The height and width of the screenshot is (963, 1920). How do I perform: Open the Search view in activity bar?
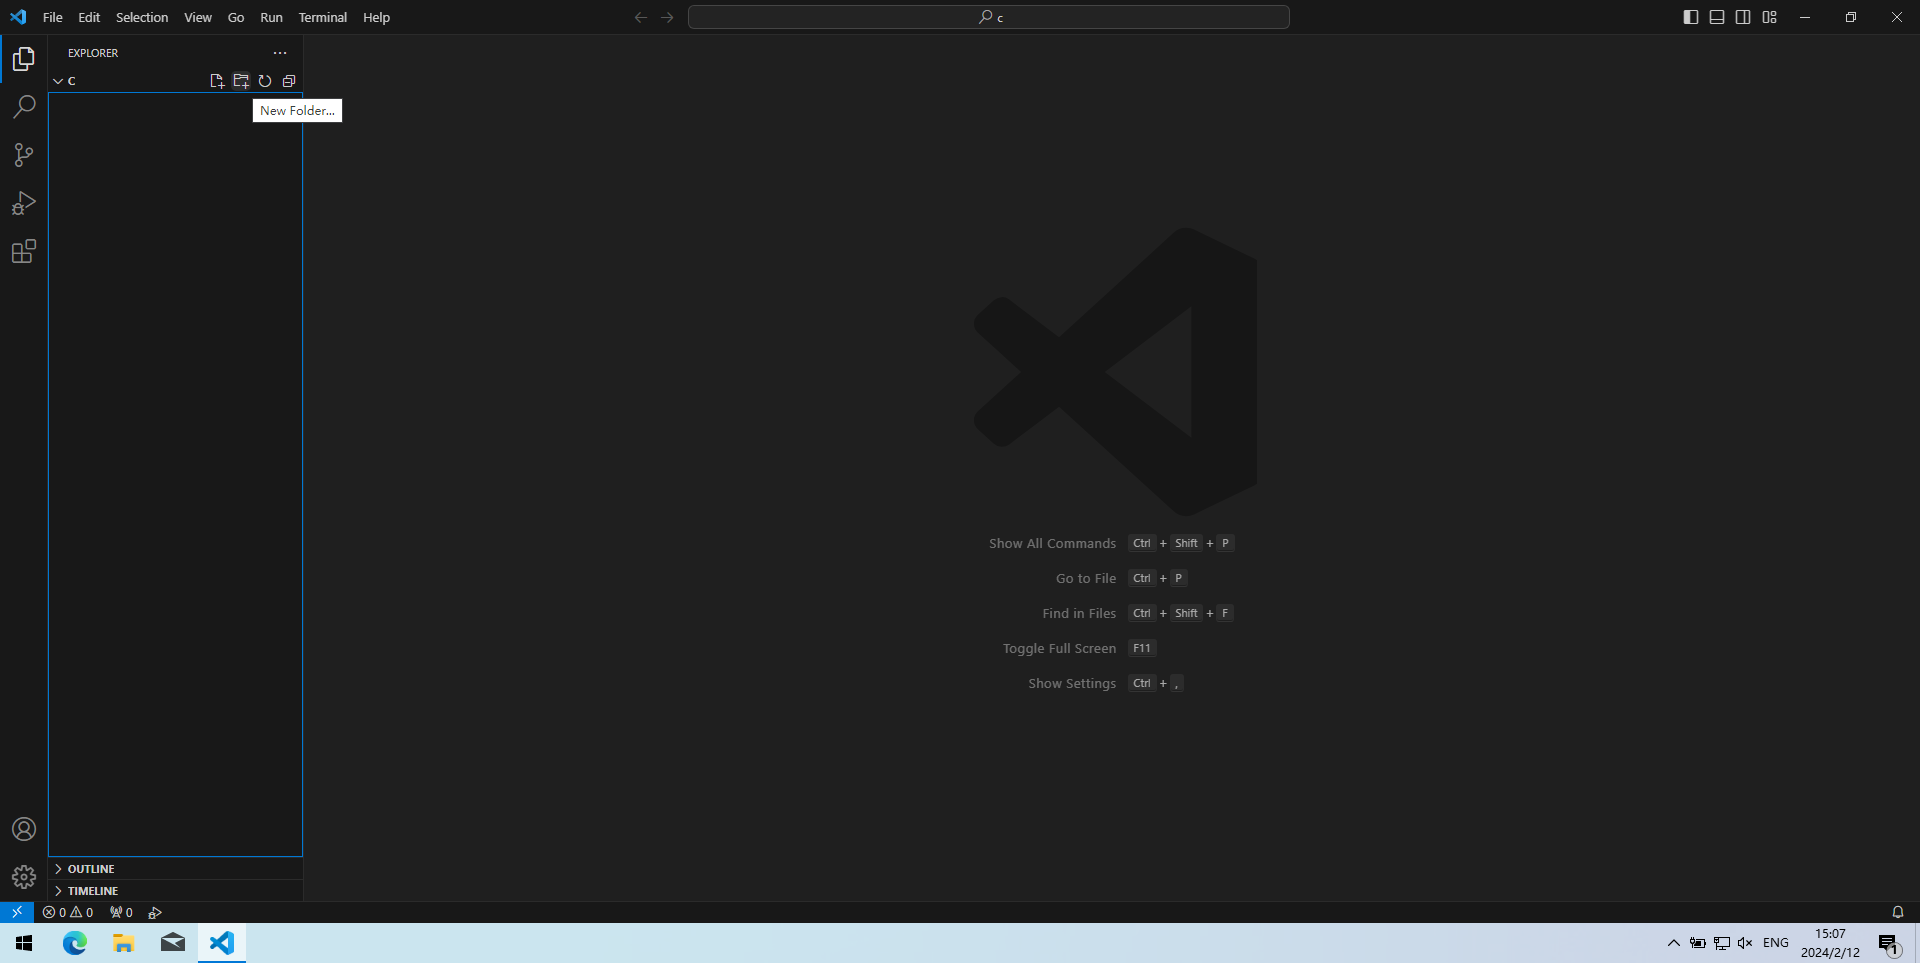pos(24,107)
